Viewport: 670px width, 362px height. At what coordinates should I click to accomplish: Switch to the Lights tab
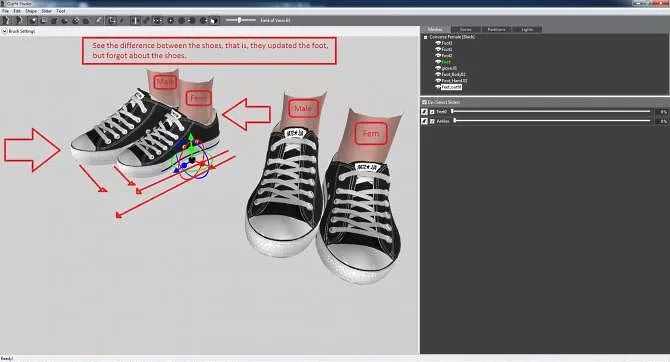tap(527, 29)
